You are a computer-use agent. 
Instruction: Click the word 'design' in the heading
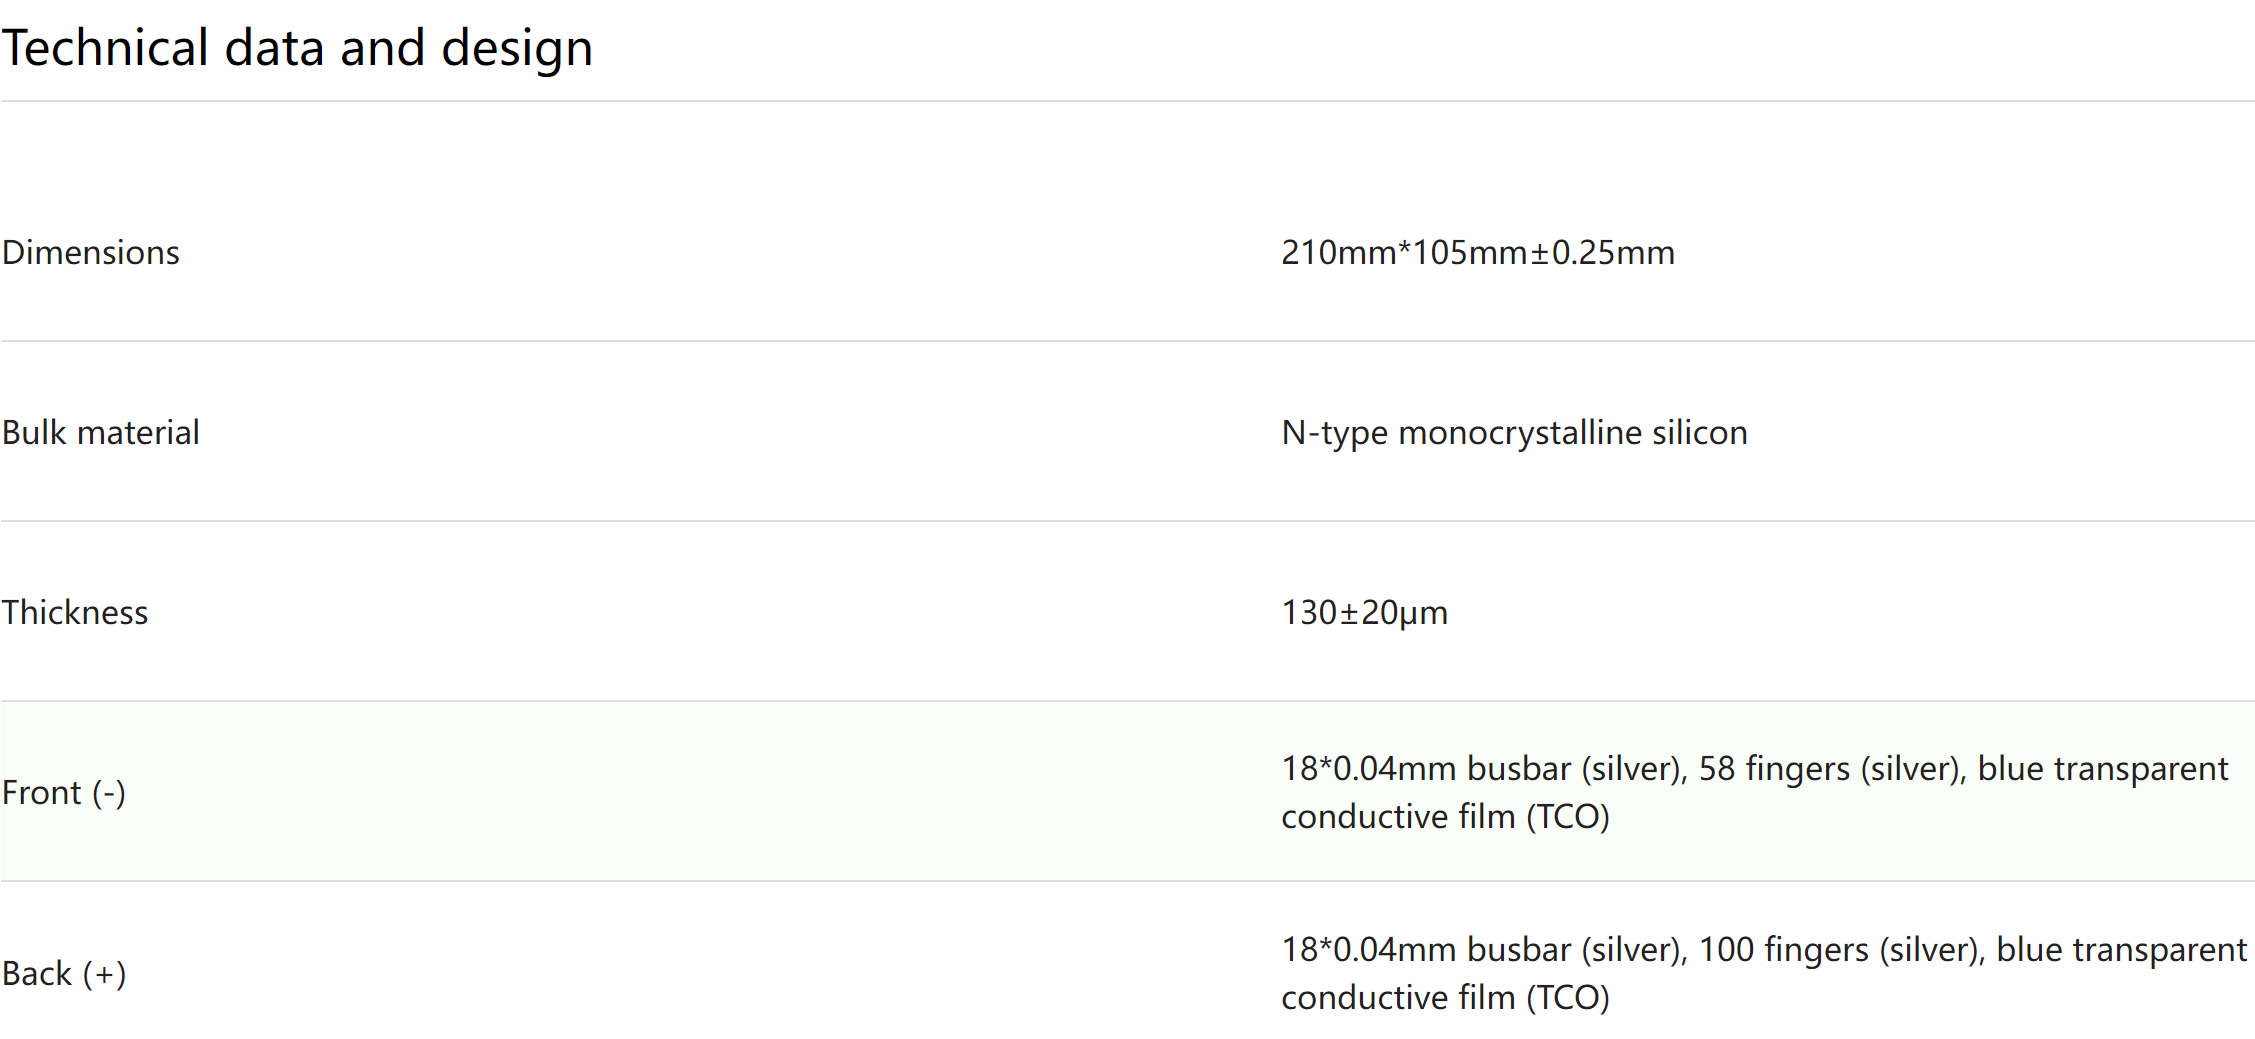pyautogui.click(x=517, y=50)
